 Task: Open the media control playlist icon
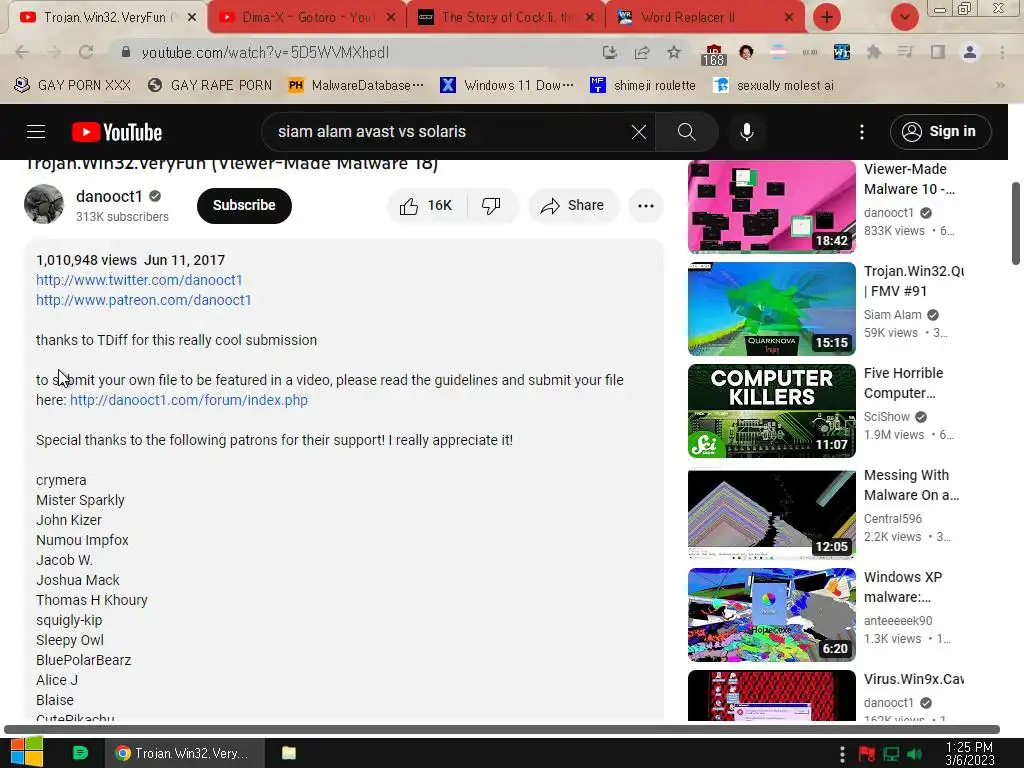tap(905, 52)
